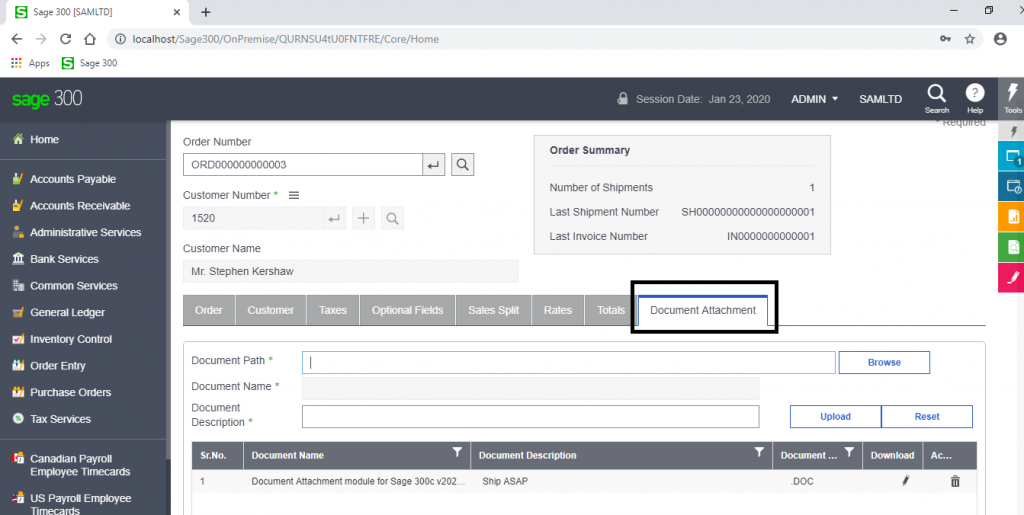
Task: Download the attached document via the pencil icon
Action: 905,481
